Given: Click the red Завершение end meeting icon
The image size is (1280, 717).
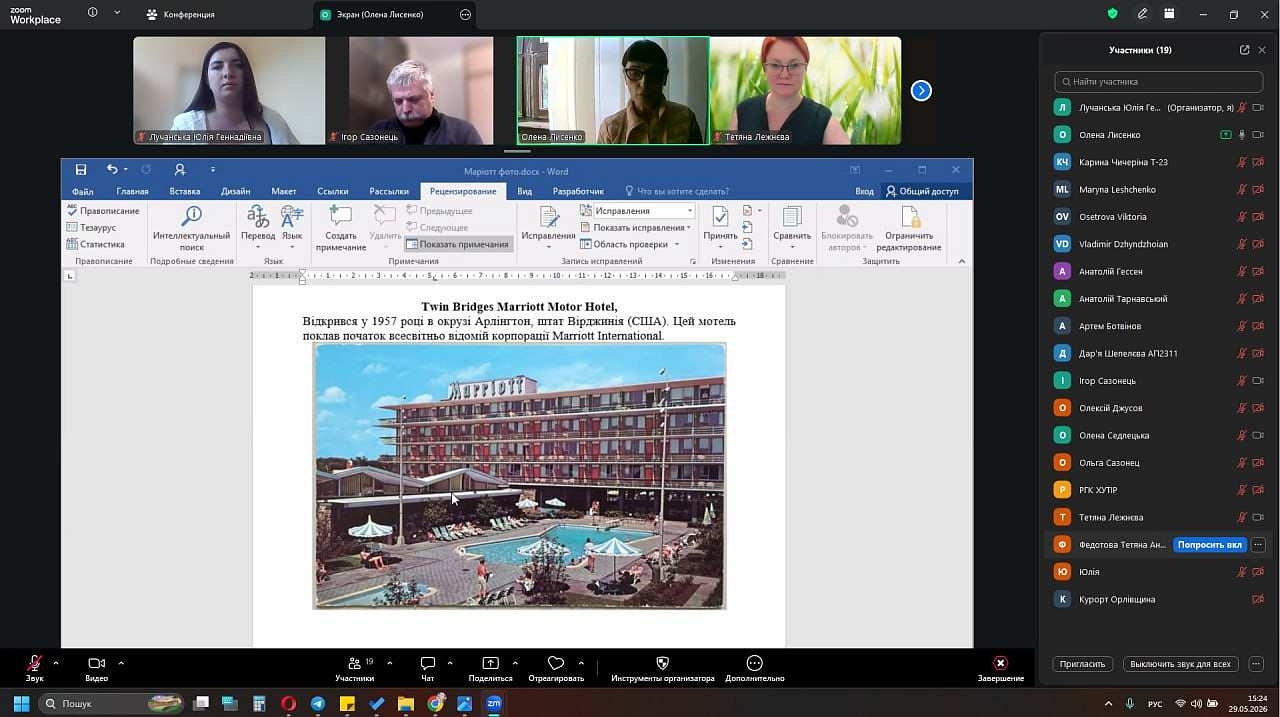Looking at the screenshot, I should tap(1000, 663).
